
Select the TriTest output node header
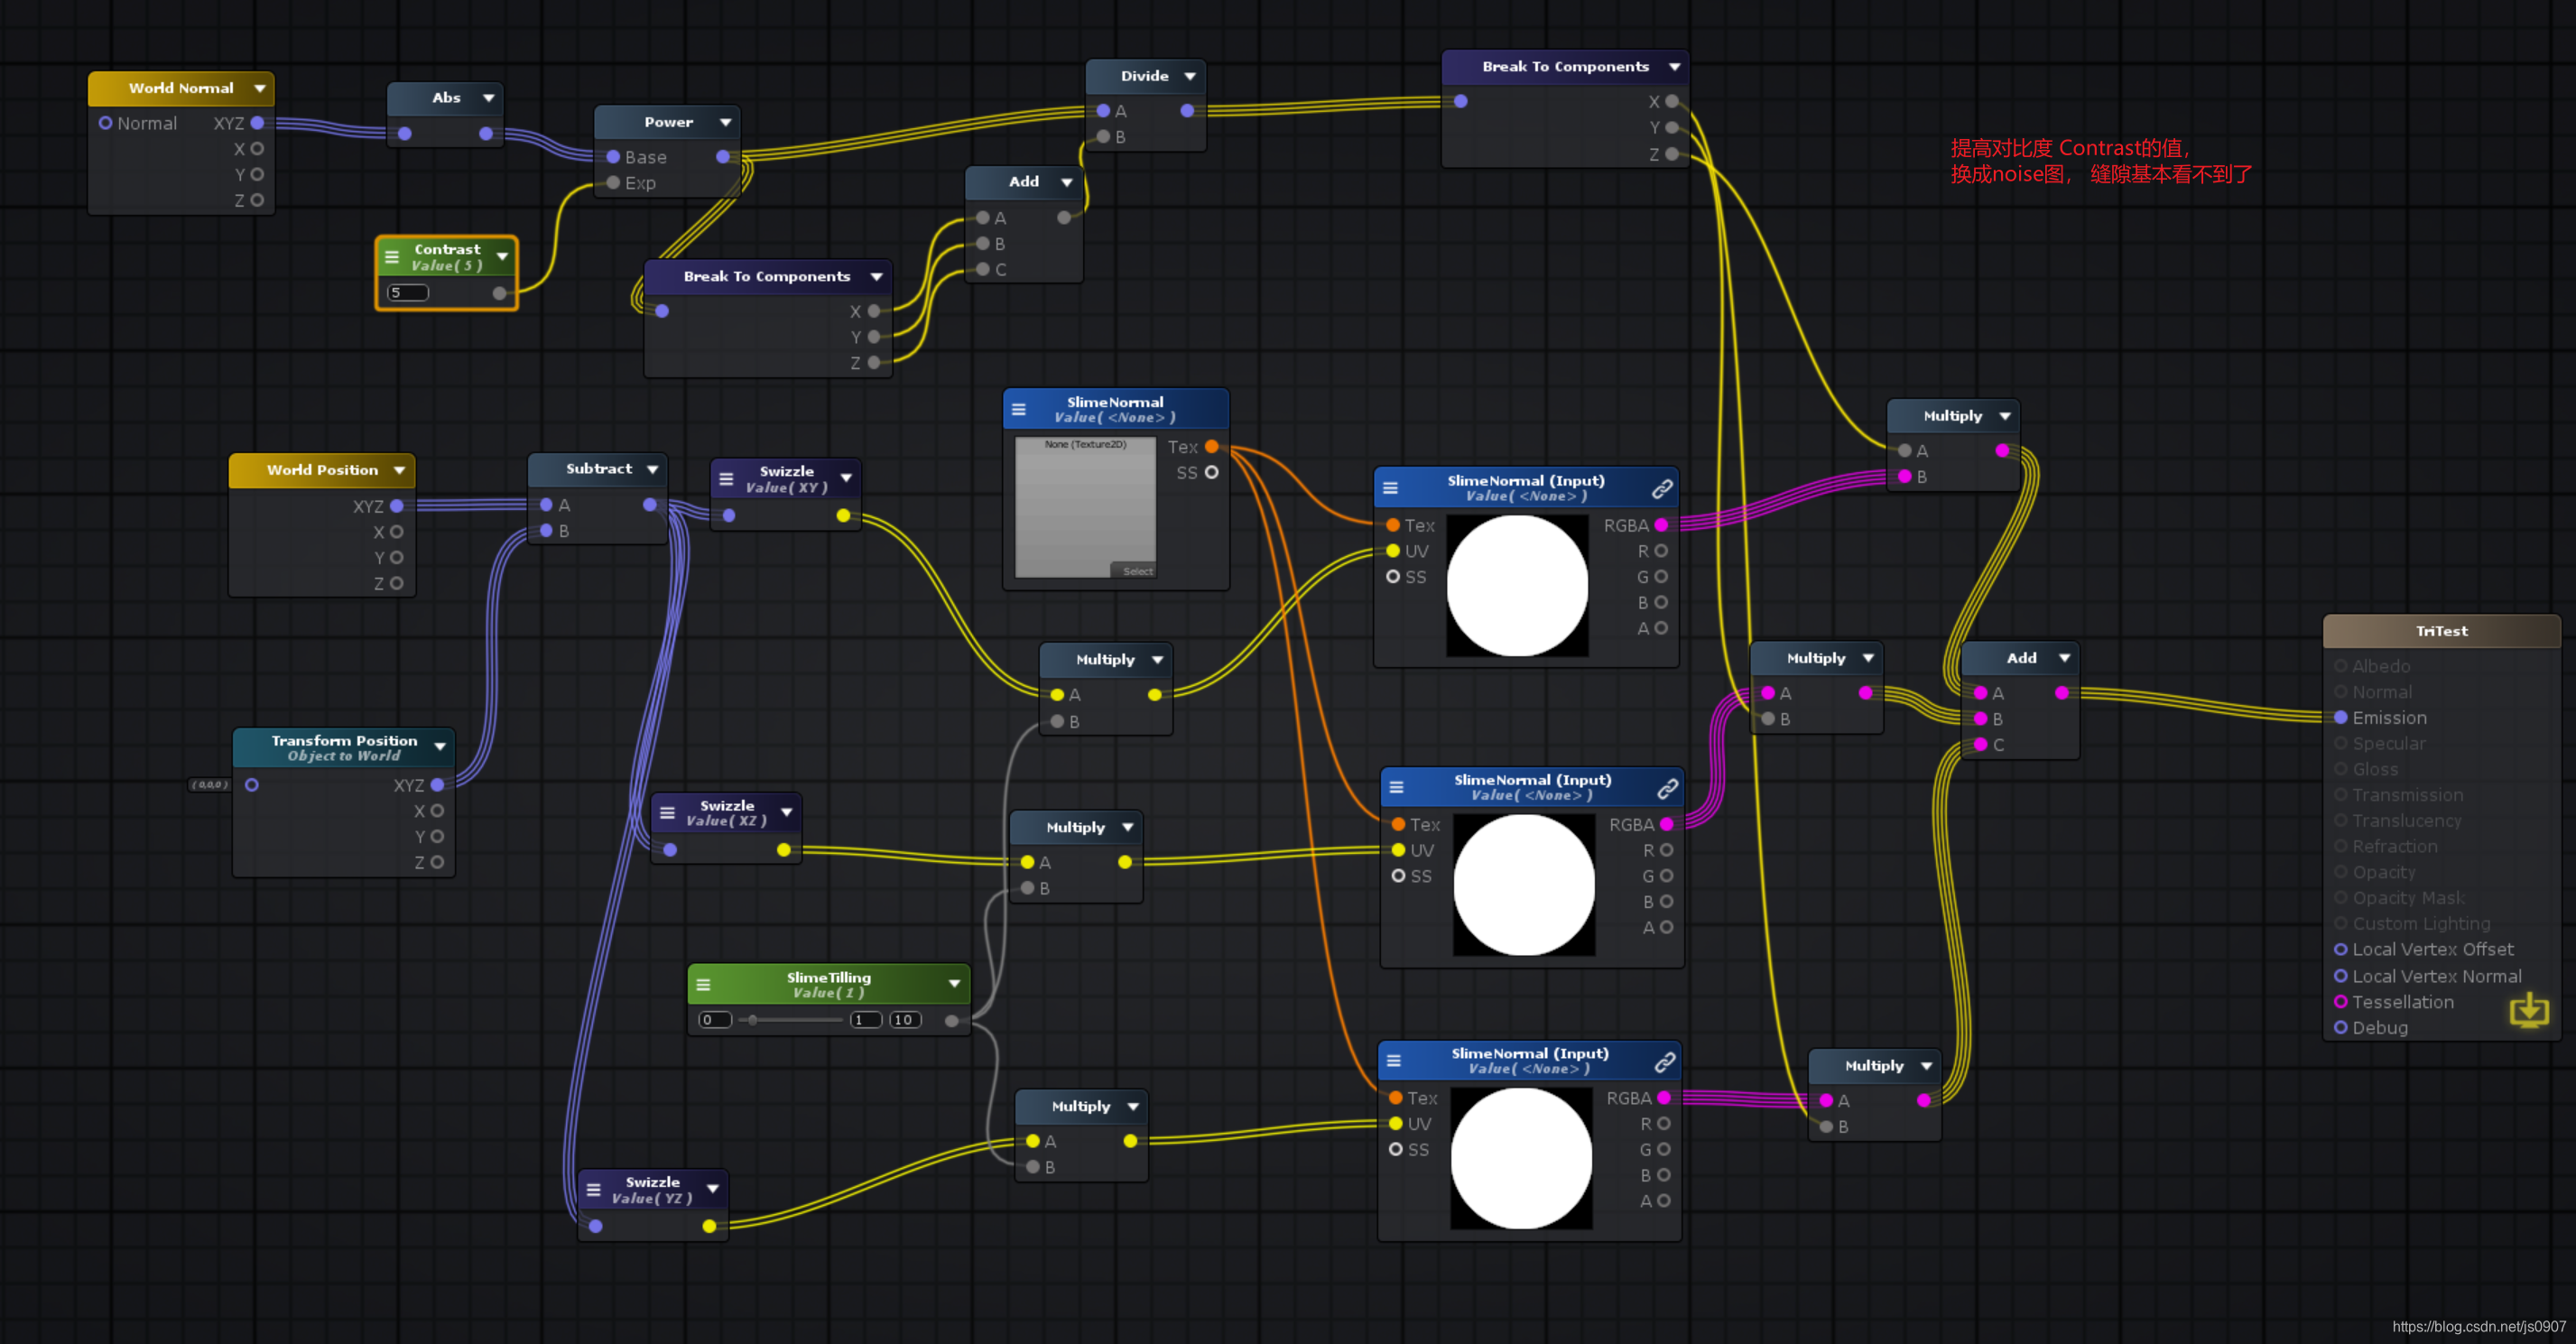point(2441,631)
